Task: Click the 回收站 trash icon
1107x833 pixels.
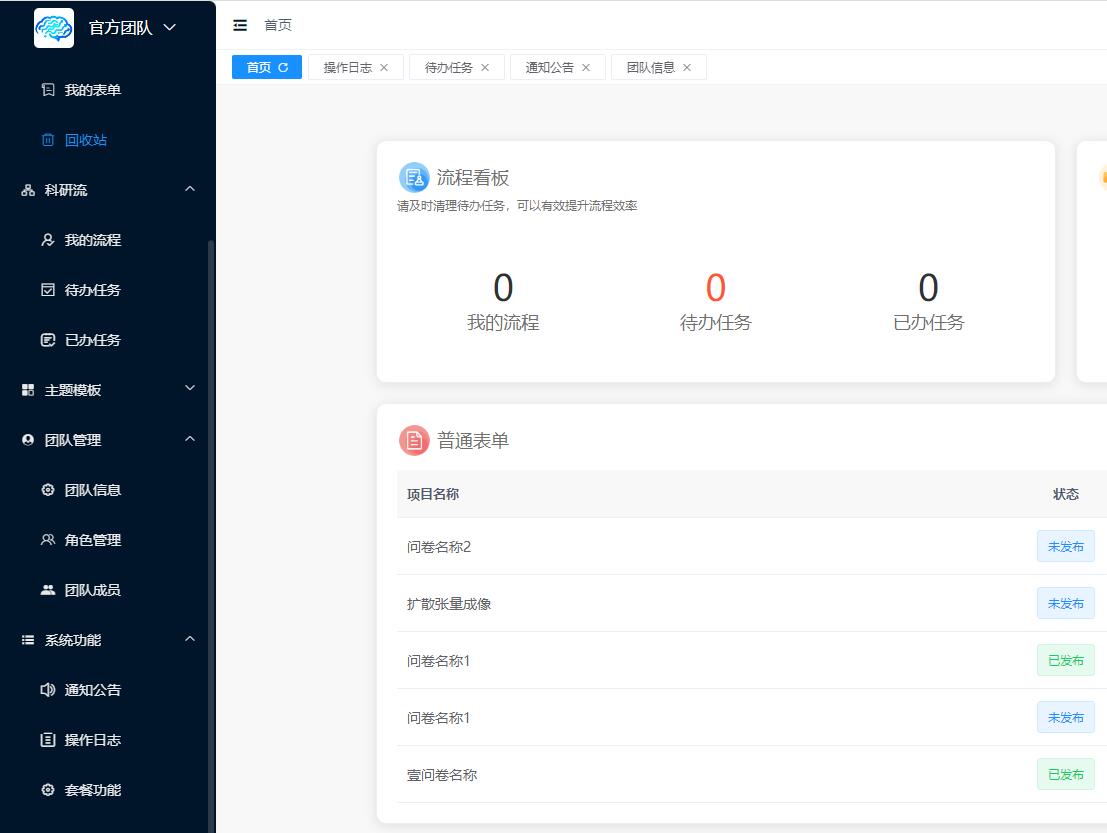Action: [x=48, y=140]
